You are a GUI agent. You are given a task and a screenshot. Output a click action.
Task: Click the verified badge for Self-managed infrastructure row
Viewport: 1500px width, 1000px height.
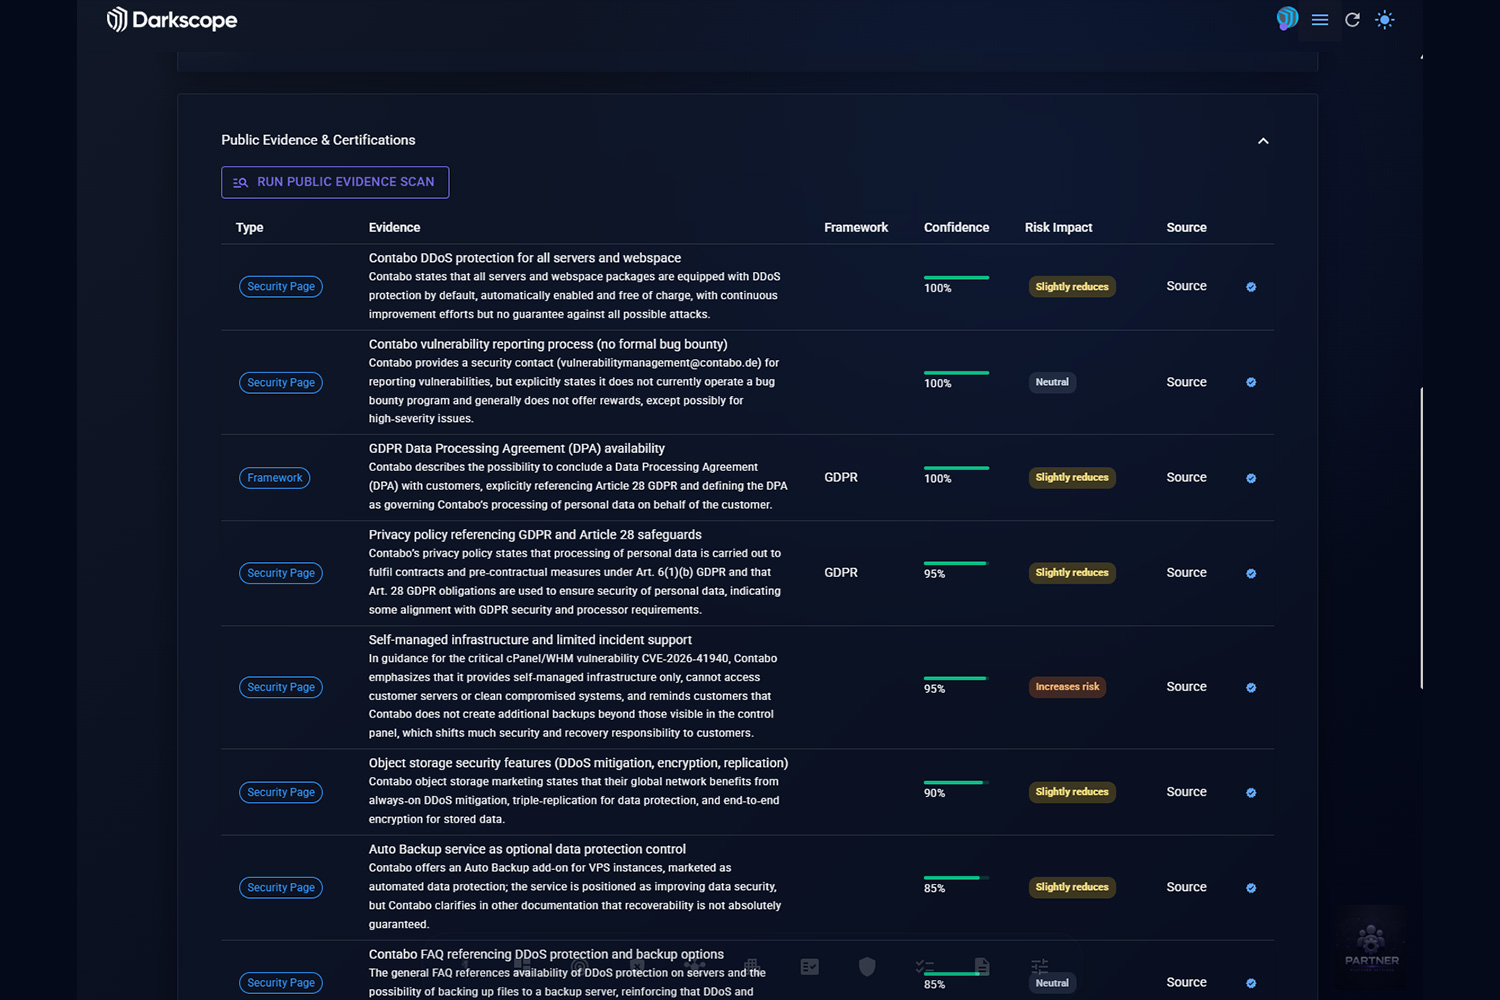click(1251, 687)
